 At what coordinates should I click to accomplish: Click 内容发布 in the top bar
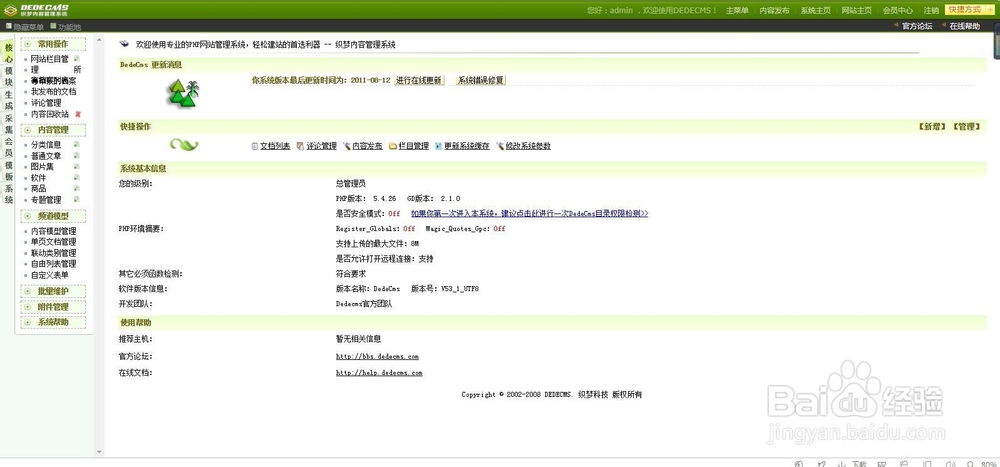pyautogui.click(x=775, y=11)
